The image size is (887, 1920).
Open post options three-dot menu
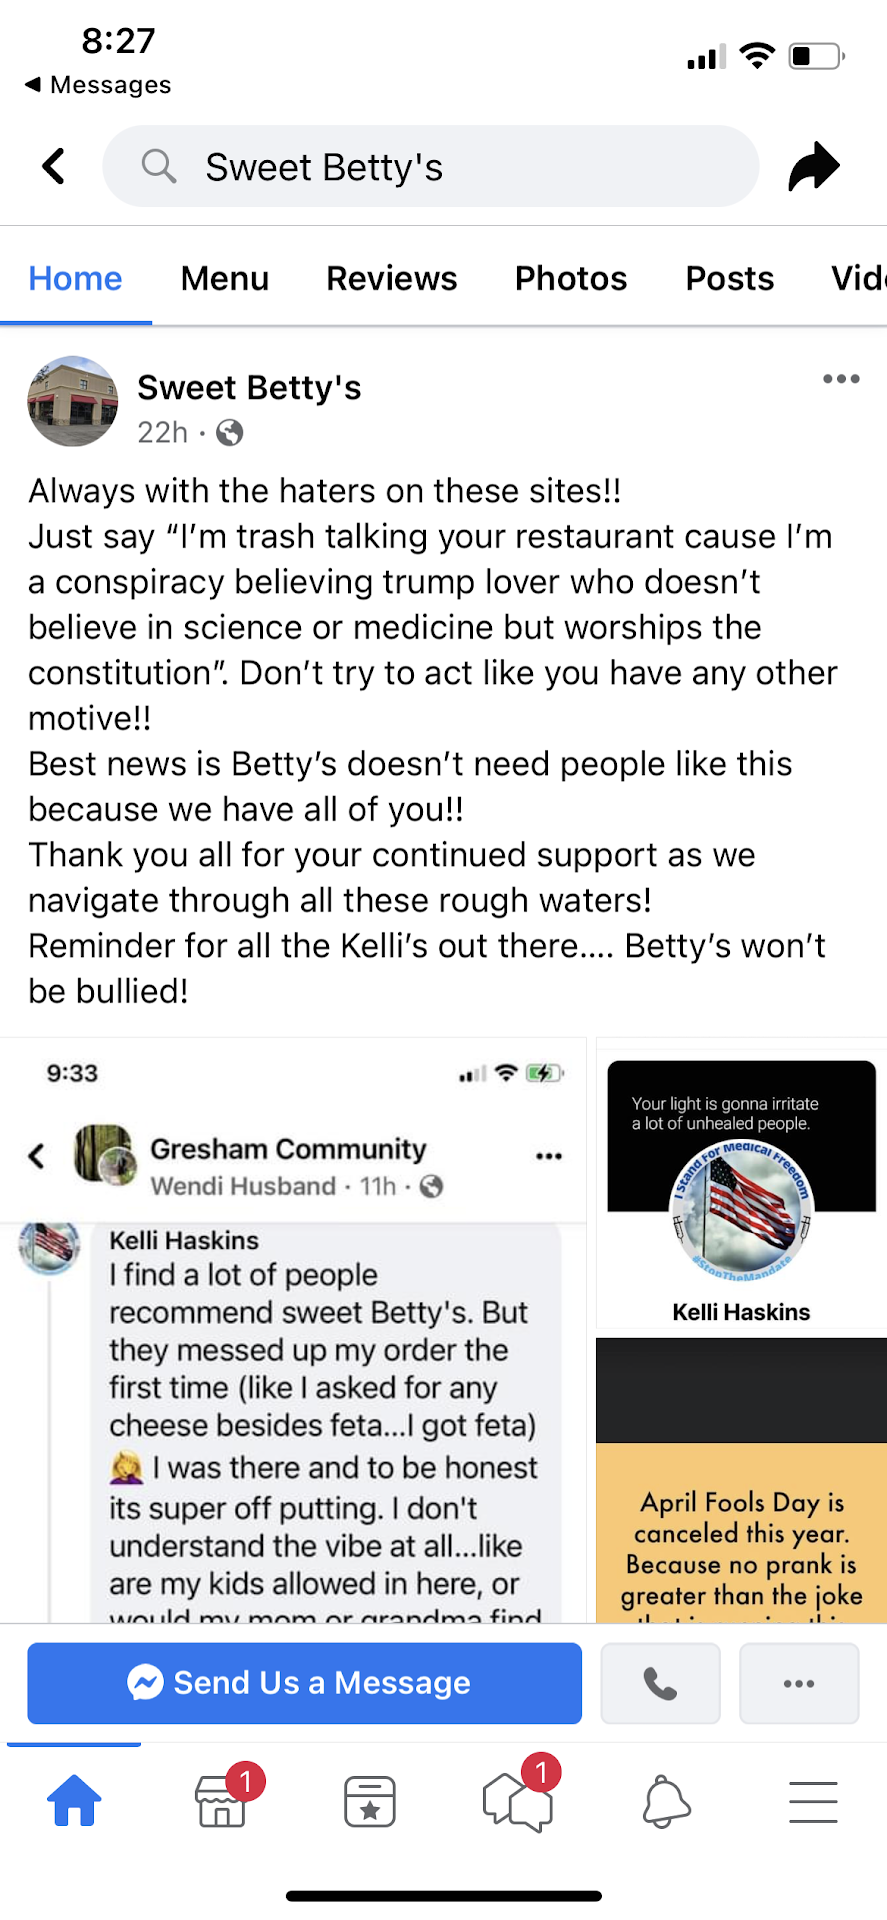tap(841, 379)
